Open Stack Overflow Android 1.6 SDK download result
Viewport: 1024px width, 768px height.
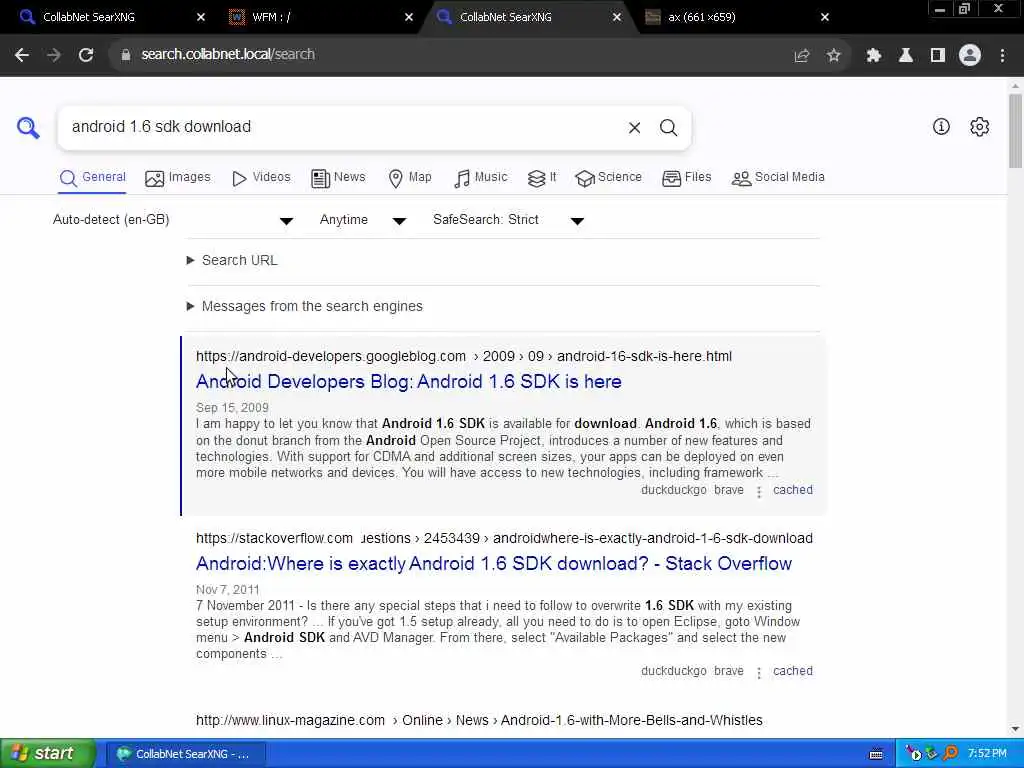(494, 564)
